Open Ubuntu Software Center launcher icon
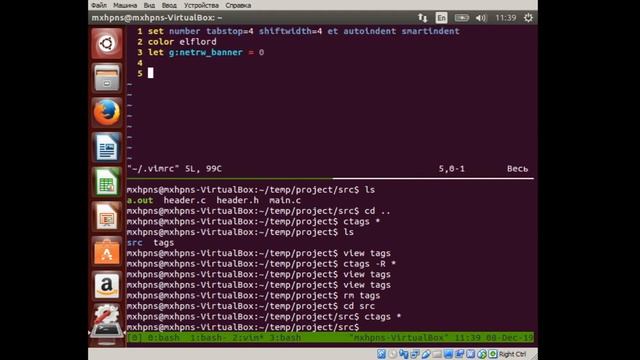 click(107, 251)
